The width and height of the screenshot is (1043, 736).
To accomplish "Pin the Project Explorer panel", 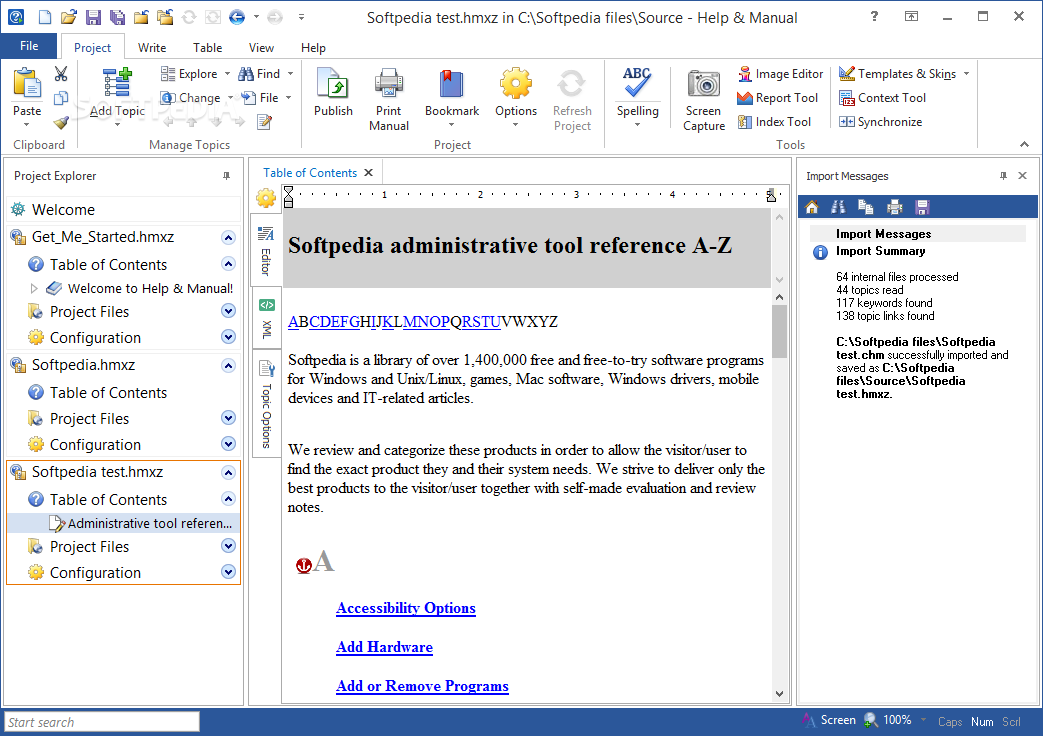I will tap(226, 176).
